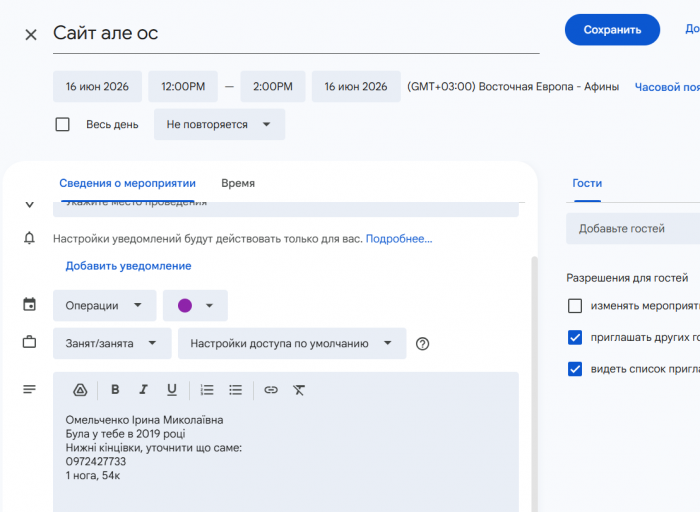Click the Сохранить button
The height and width of the screenshot is (512, 700).
(612, 30)
